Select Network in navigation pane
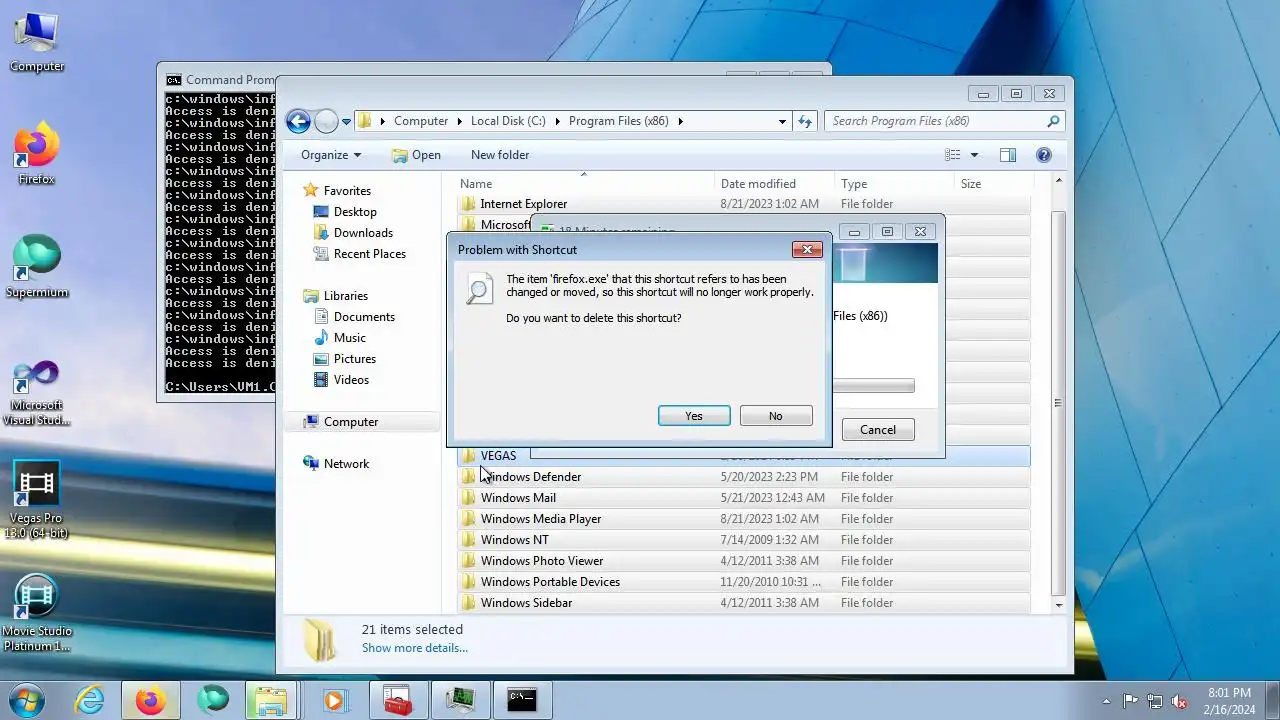The width and height of the screenshot is (1280, 720). click(346, 464)
